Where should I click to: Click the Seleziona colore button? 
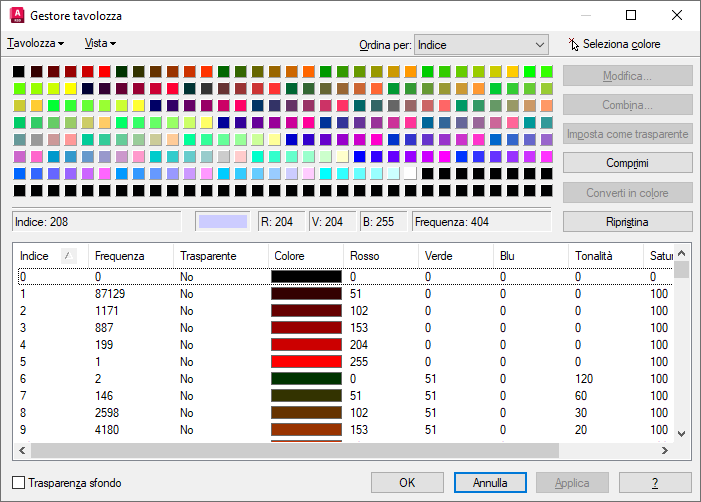(x=615, y=44)
